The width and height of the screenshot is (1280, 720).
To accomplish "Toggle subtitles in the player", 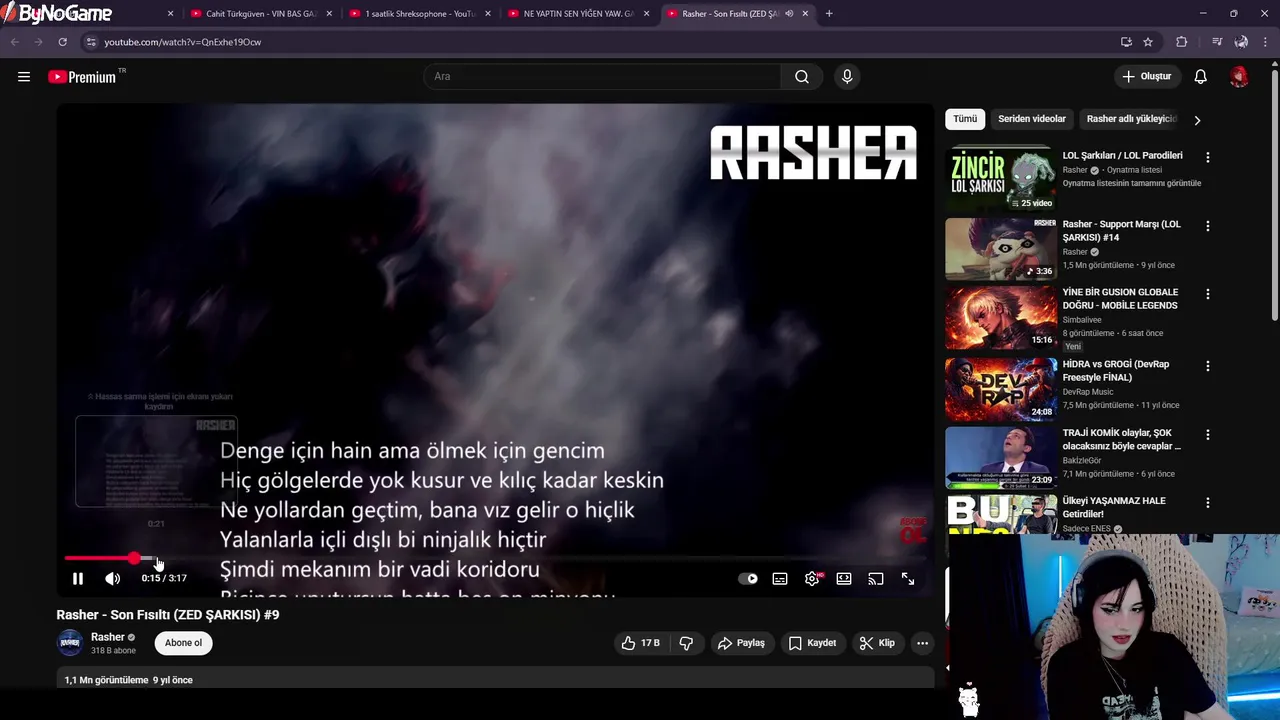I will click(x=780, y=578).
